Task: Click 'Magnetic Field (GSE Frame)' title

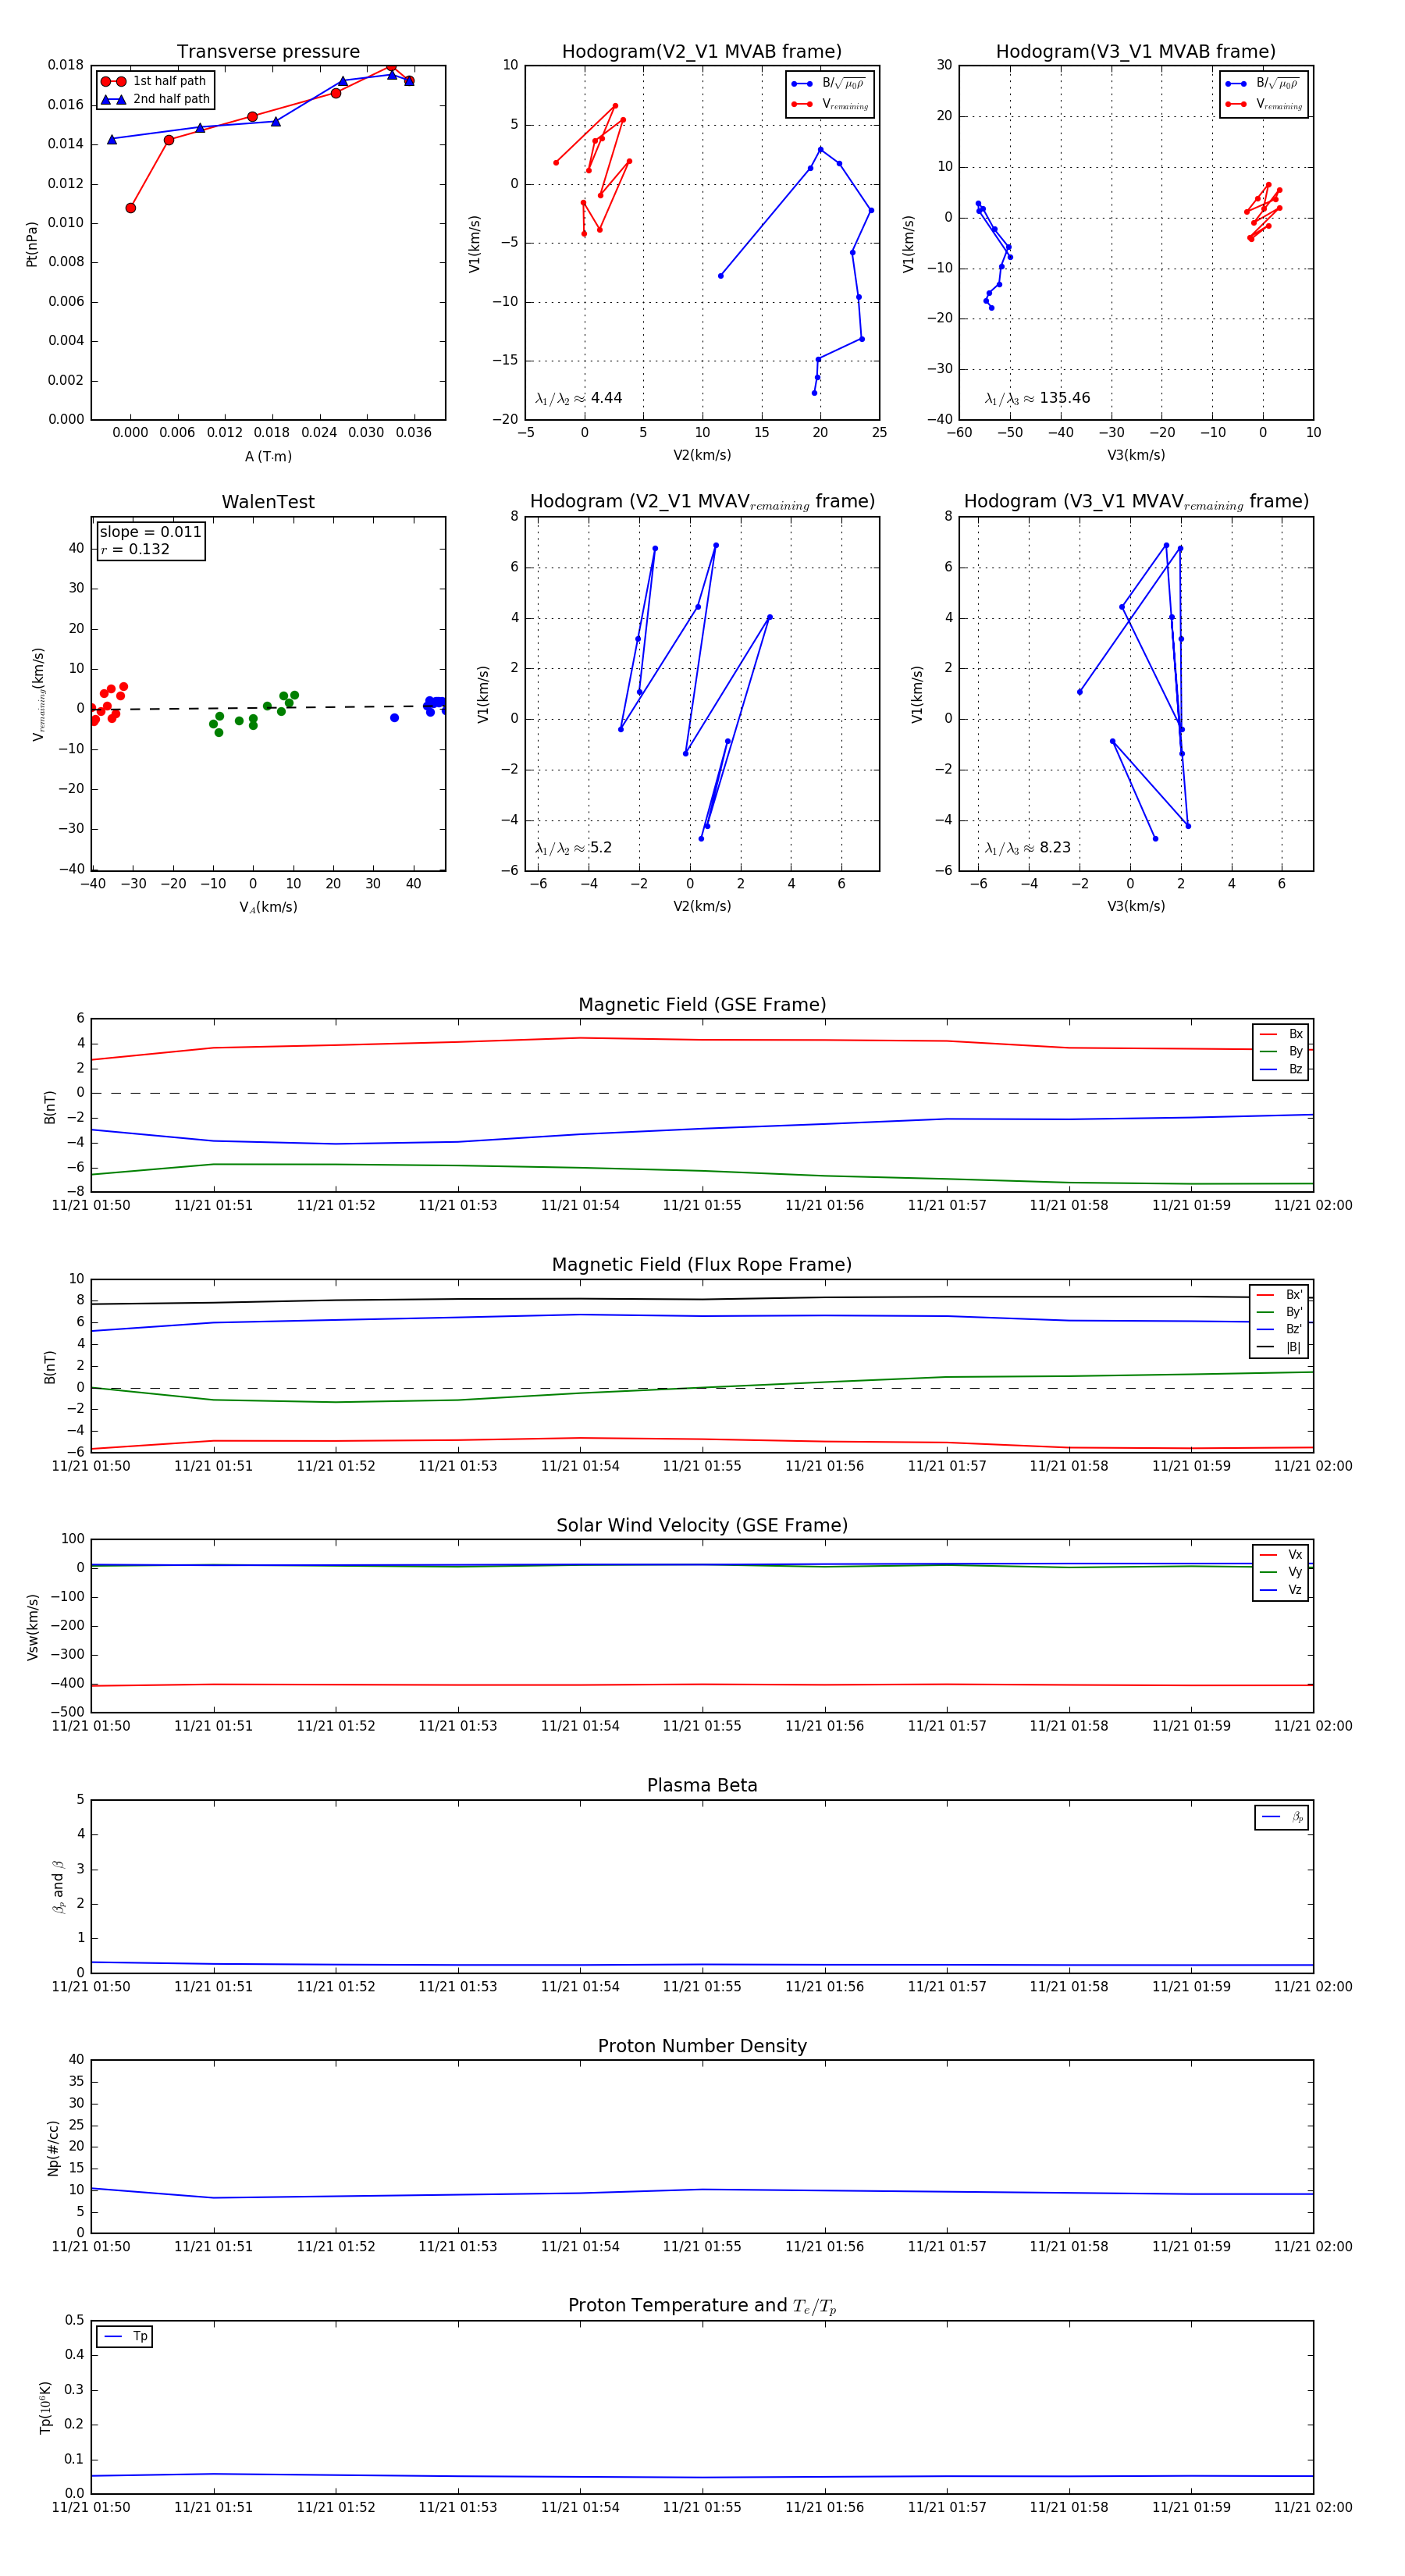Action: (702, 1005)
